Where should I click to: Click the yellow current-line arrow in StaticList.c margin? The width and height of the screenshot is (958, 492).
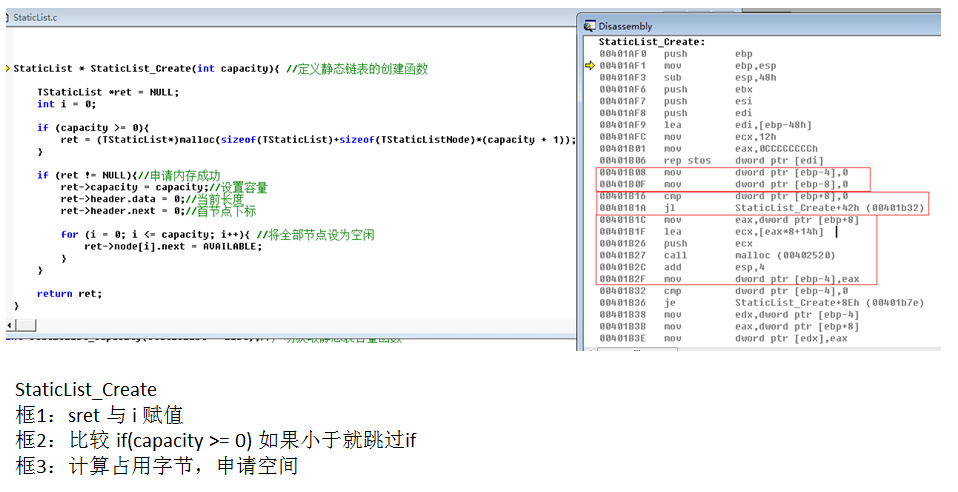click(8, 68)
